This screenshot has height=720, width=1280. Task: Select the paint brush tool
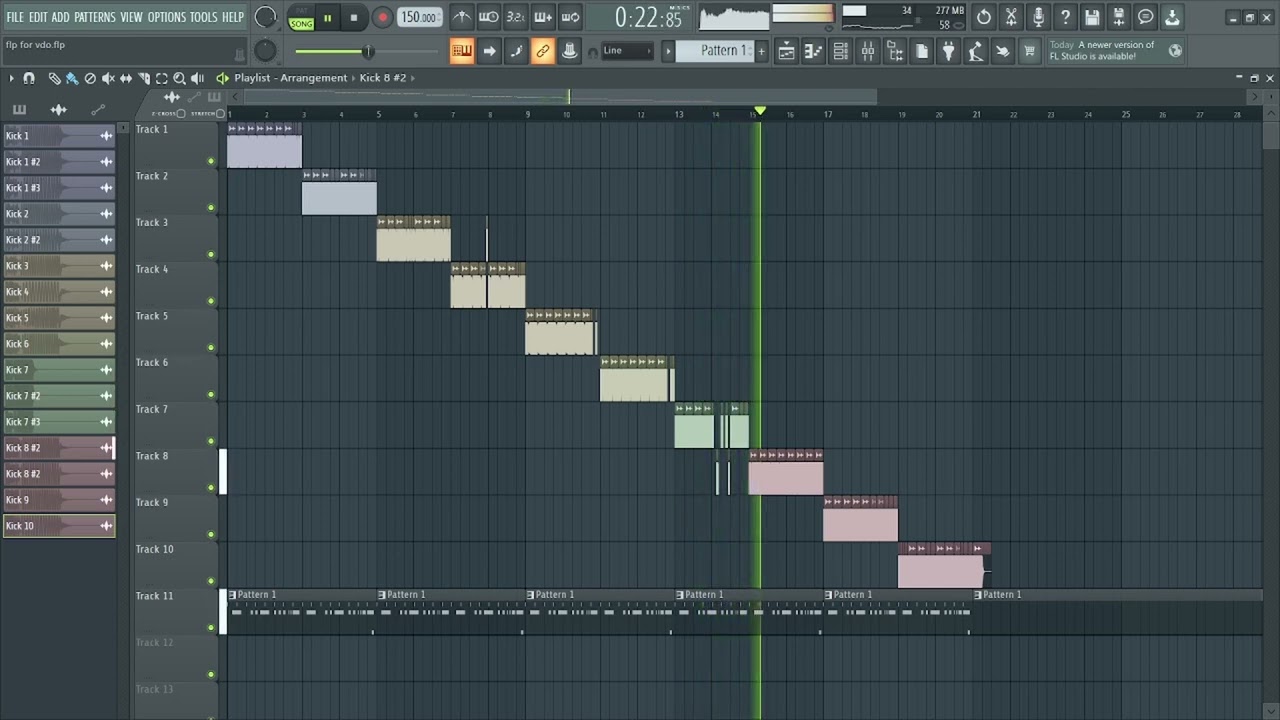coord(72,78)
